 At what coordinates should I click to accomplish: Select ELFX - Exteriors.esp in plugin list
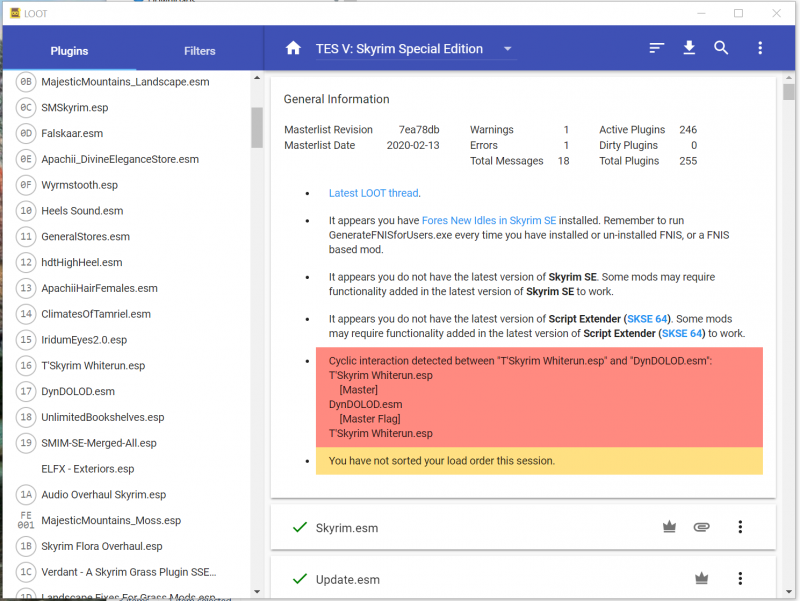pos(88,469)
